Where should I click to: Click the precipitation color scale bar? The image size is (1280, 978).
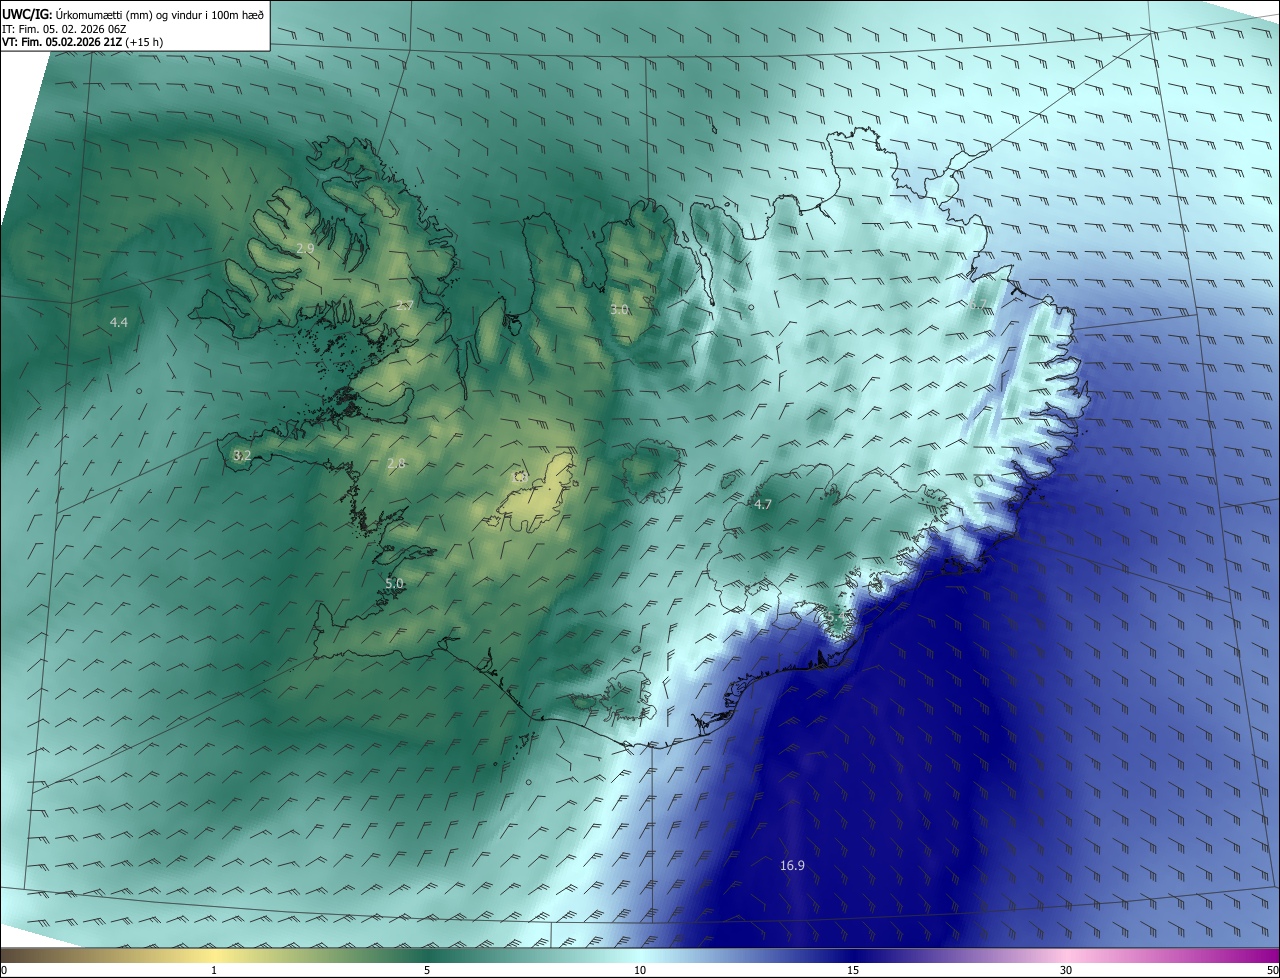pos(640,955)
